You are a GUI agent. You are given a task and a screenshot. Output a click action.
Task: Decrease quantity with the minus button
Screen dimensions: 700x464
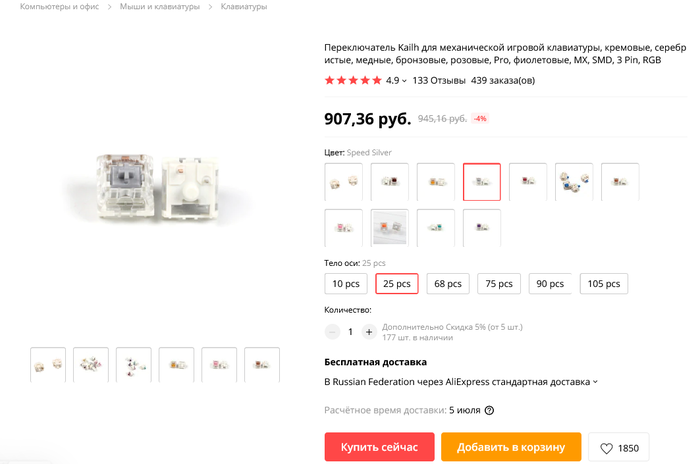click(332, 332)
